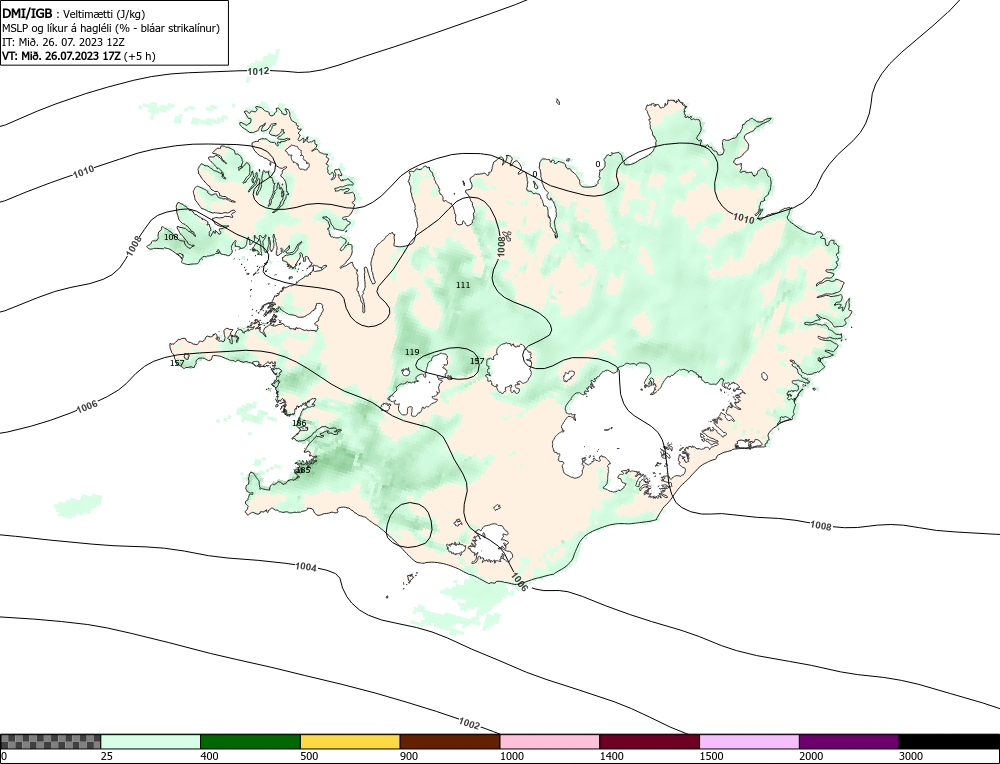The height and width of the screenshot is (764, 1000).
Task: Click the pink 1000–1400 legend swatch
Action: 550,741
